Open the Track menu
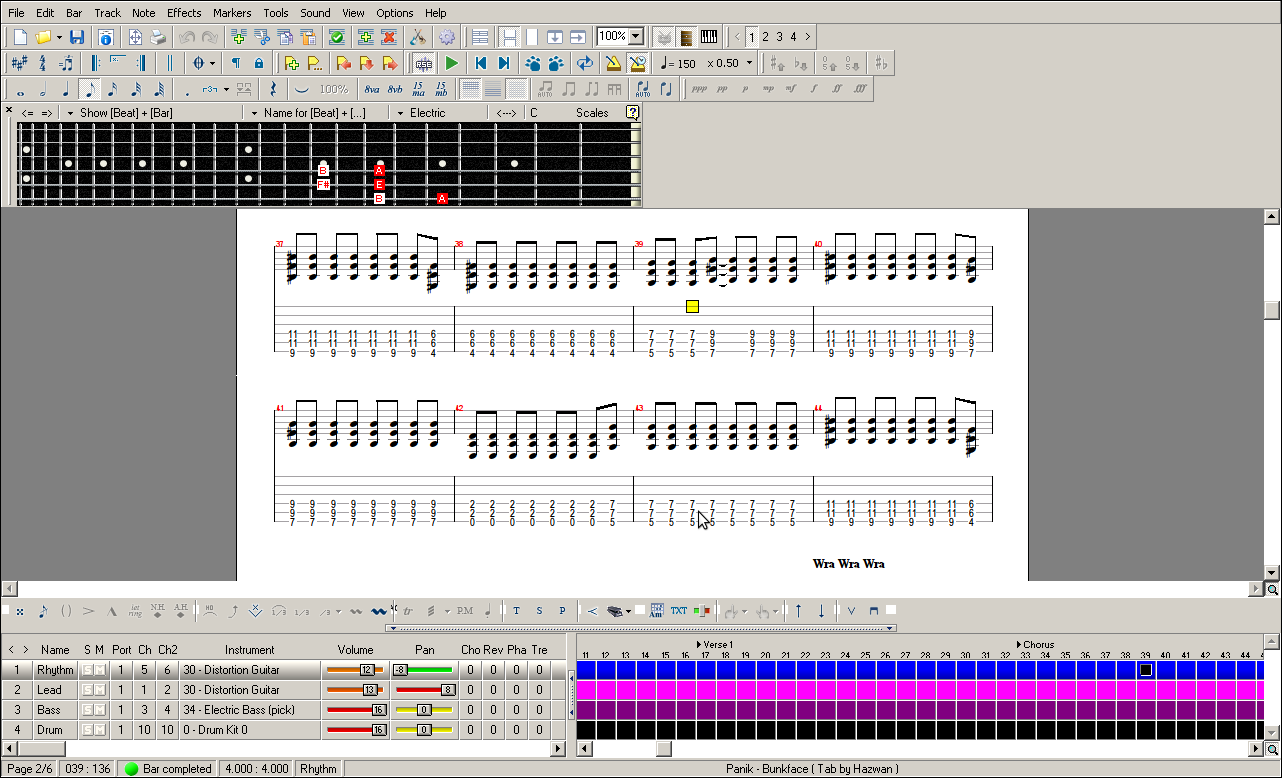Image resolution: width=1282 pixels, height=778 pixels. [108, 13]
